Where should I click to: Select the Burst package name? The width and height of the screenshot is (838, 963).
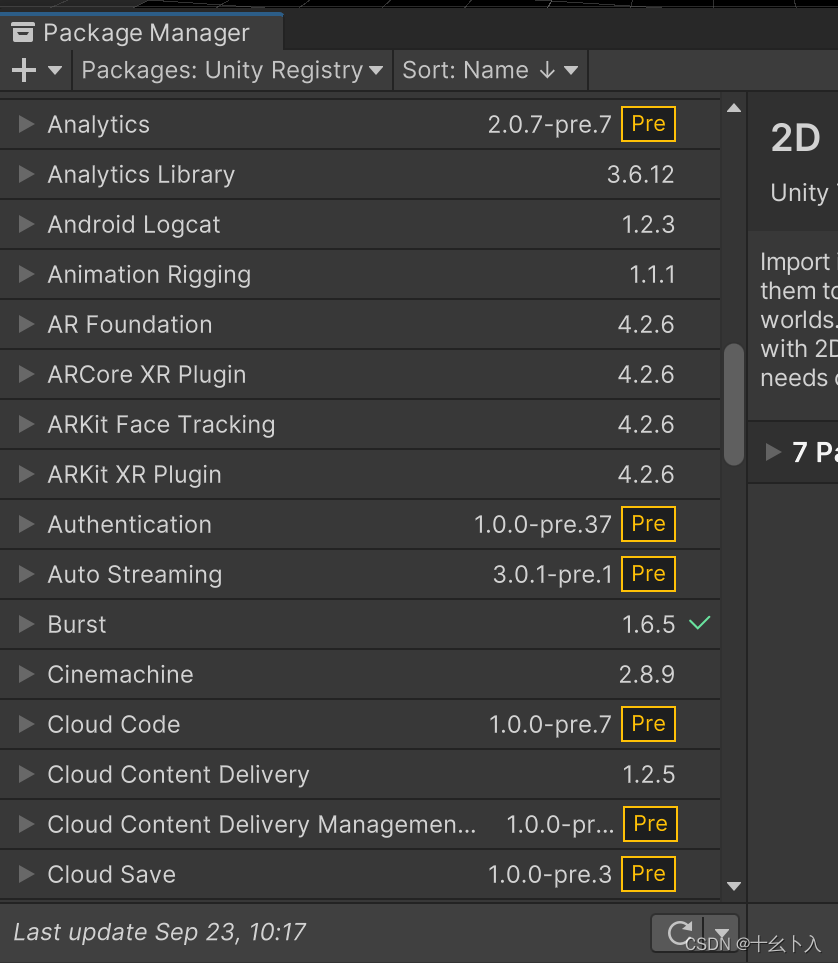tap(77, 625)
